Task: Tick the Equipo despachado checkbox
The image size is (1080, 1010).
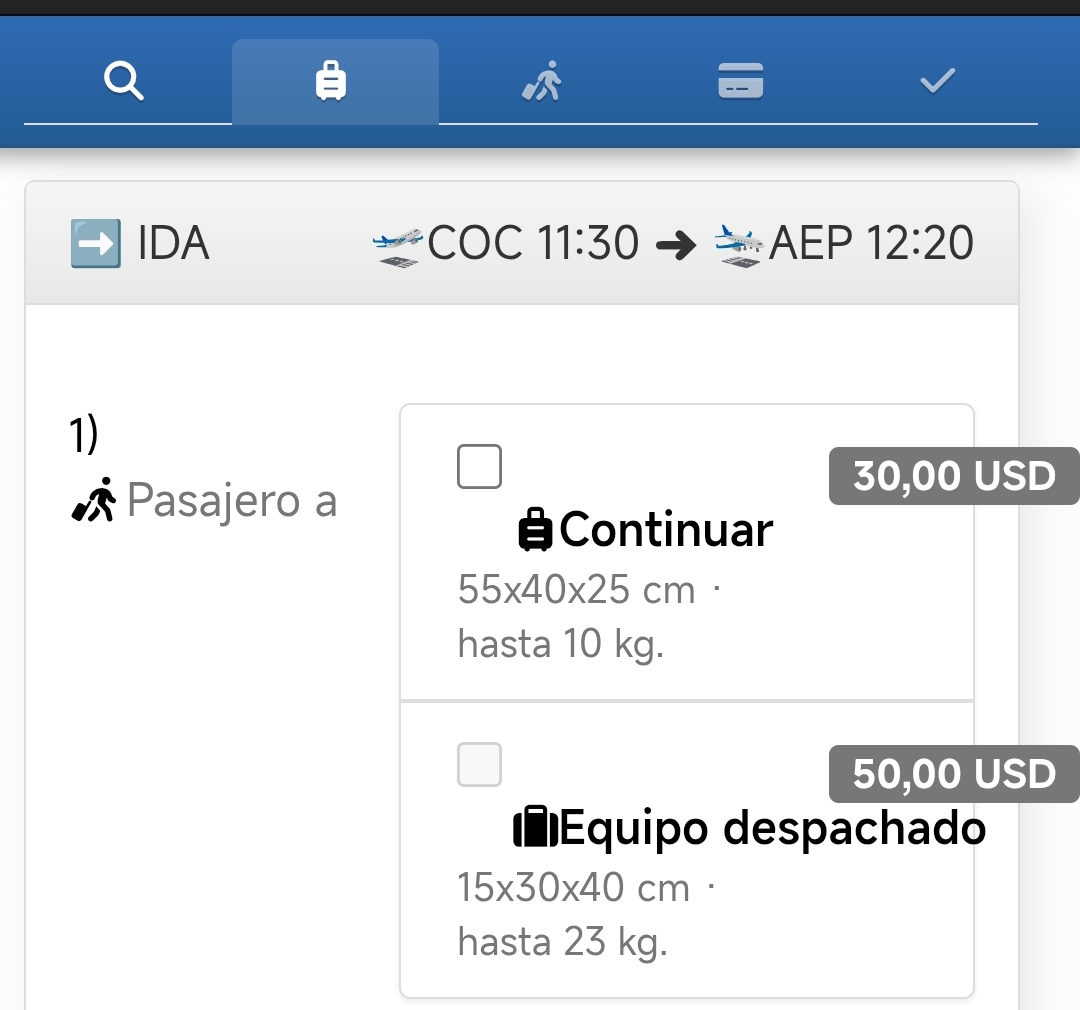Action: click(x=479, y=765)
